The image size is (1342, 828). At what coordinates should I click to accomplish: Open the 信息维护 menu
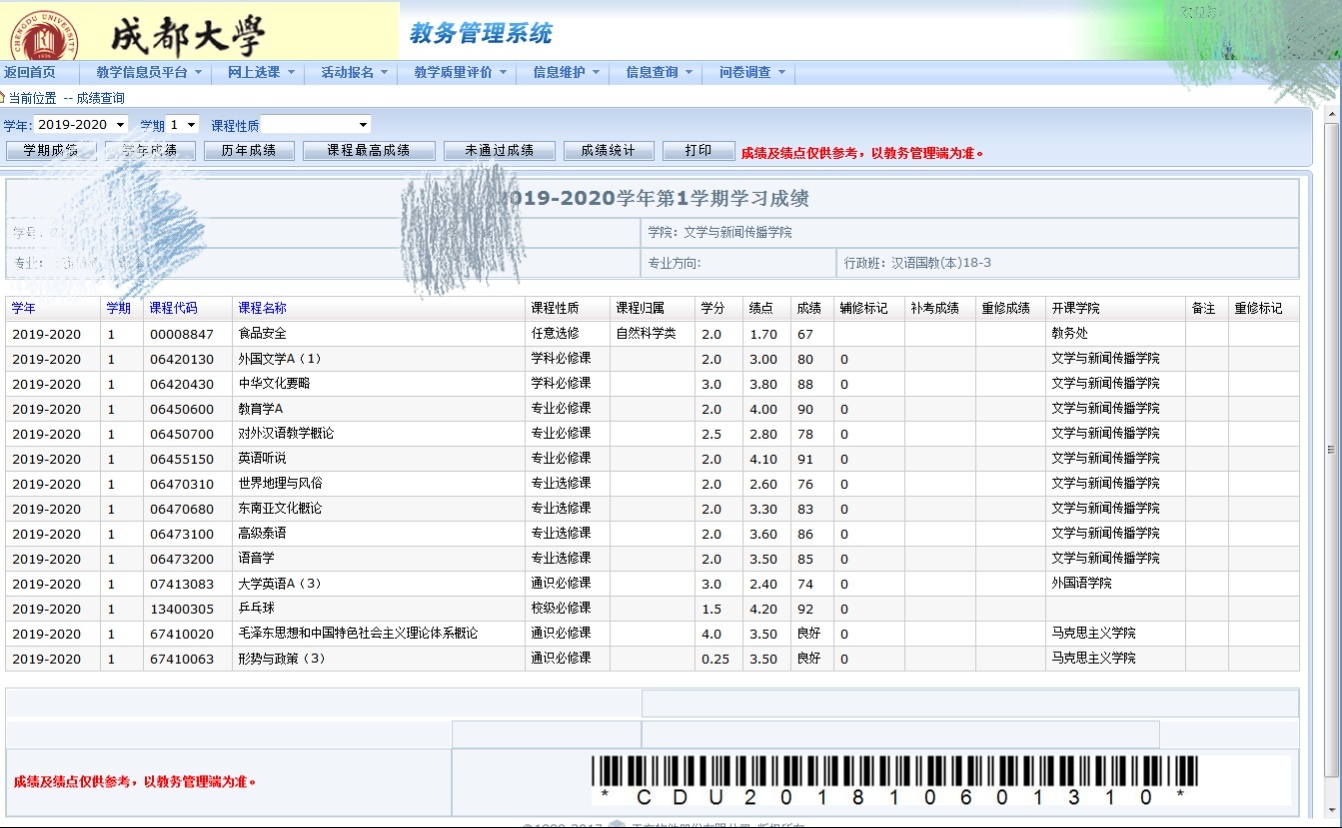pyautogui.click(x=566, y=72)
